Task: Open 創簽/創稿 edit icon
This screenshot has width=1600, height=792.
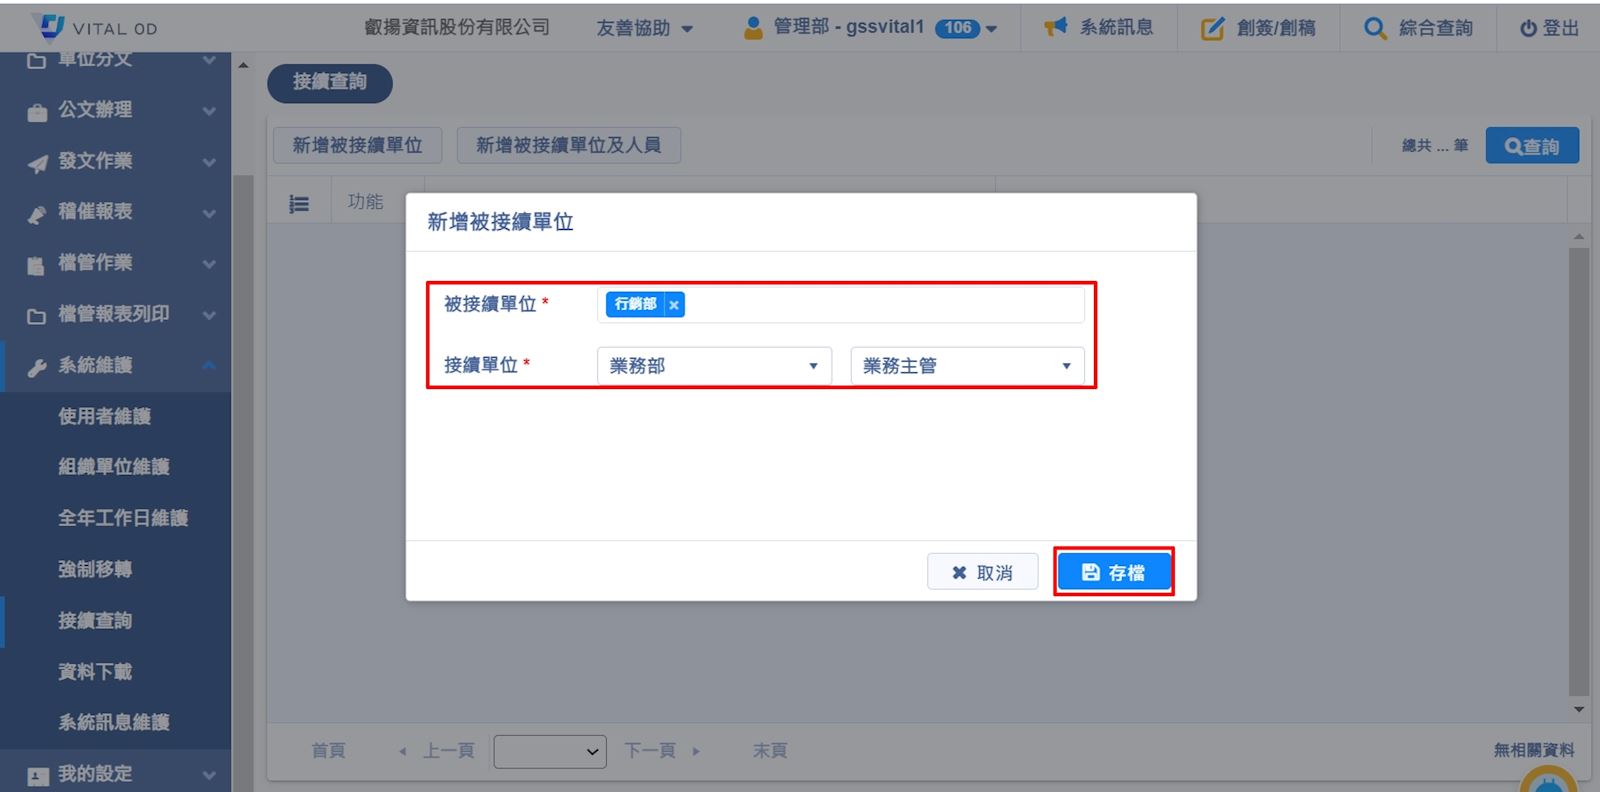Action: pos(1212,28)
